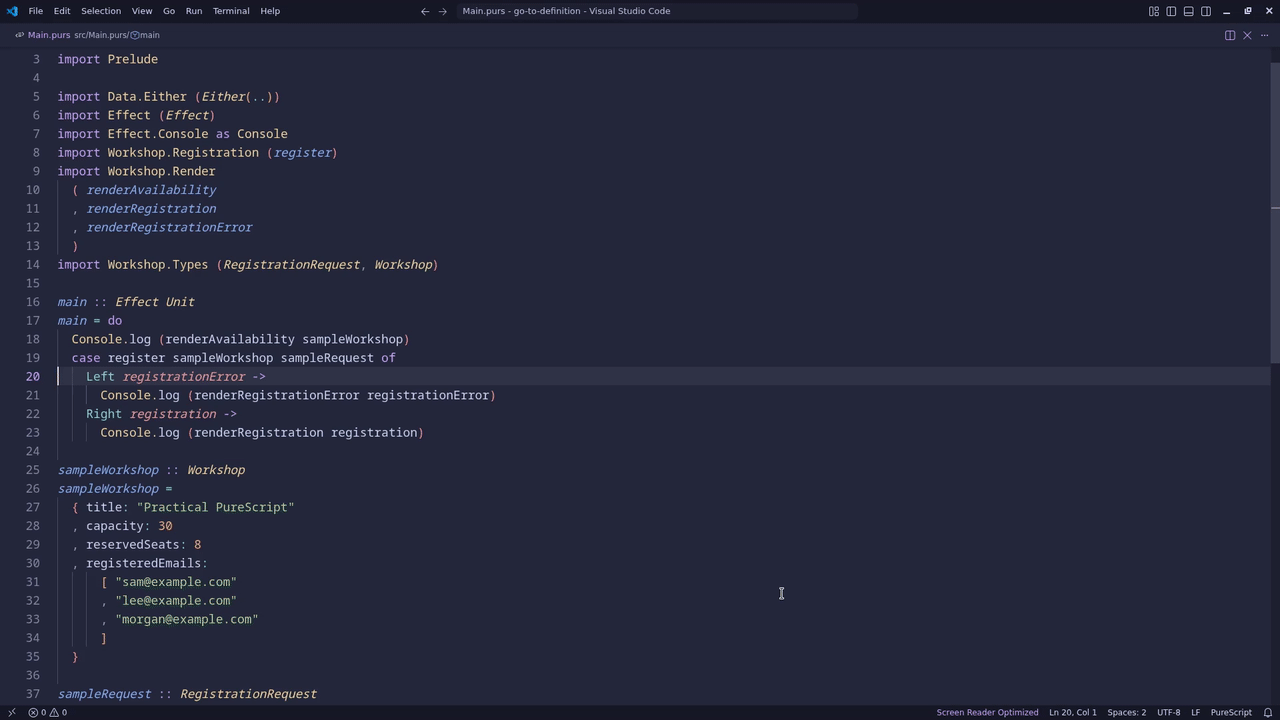Click the VS Code logo icon
Screen dimensions: 1280x720
(12, 11)
